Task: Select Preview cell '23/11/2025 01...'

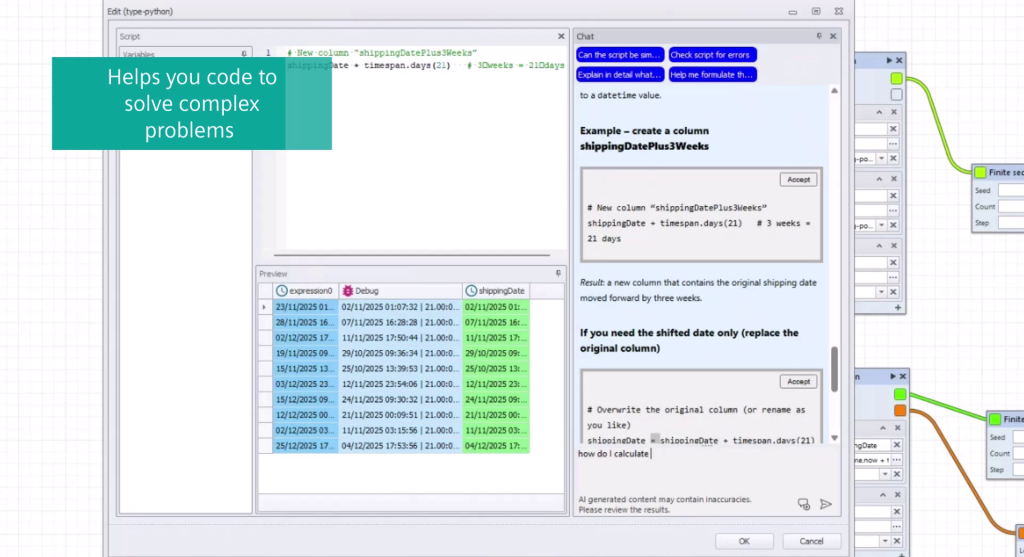Action: 305,307
